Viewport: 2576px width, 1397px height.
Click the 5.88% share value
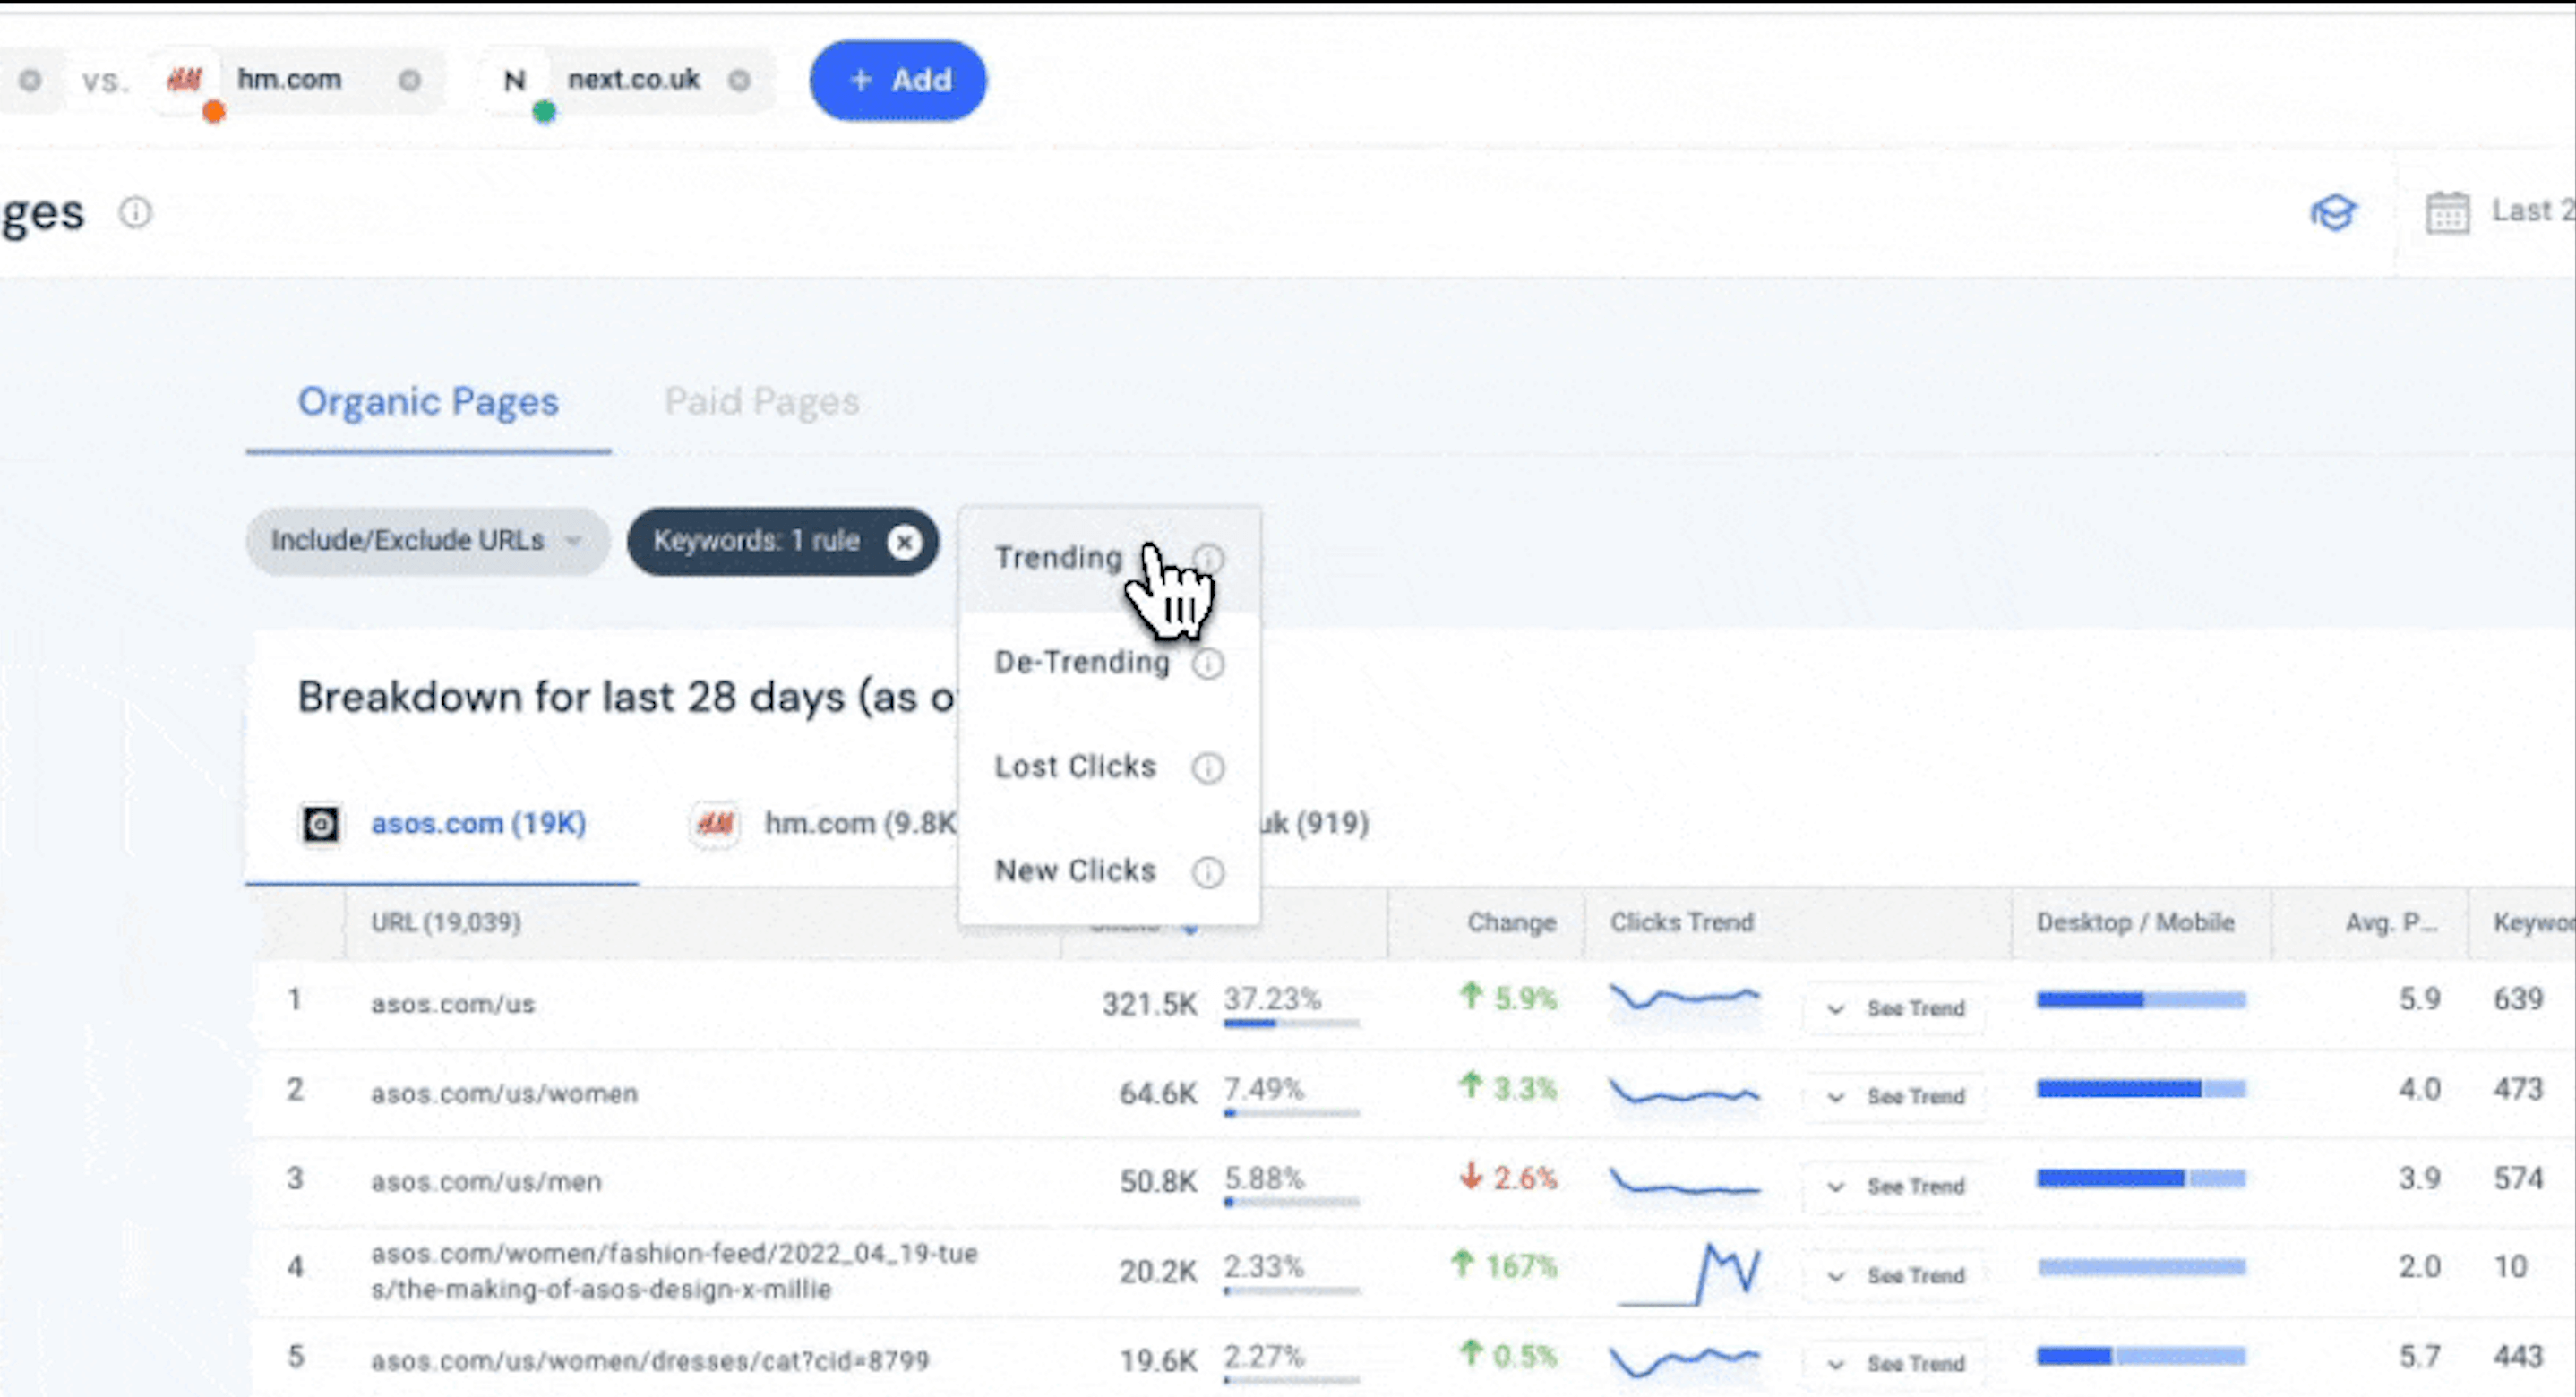pos(1264,1178)
